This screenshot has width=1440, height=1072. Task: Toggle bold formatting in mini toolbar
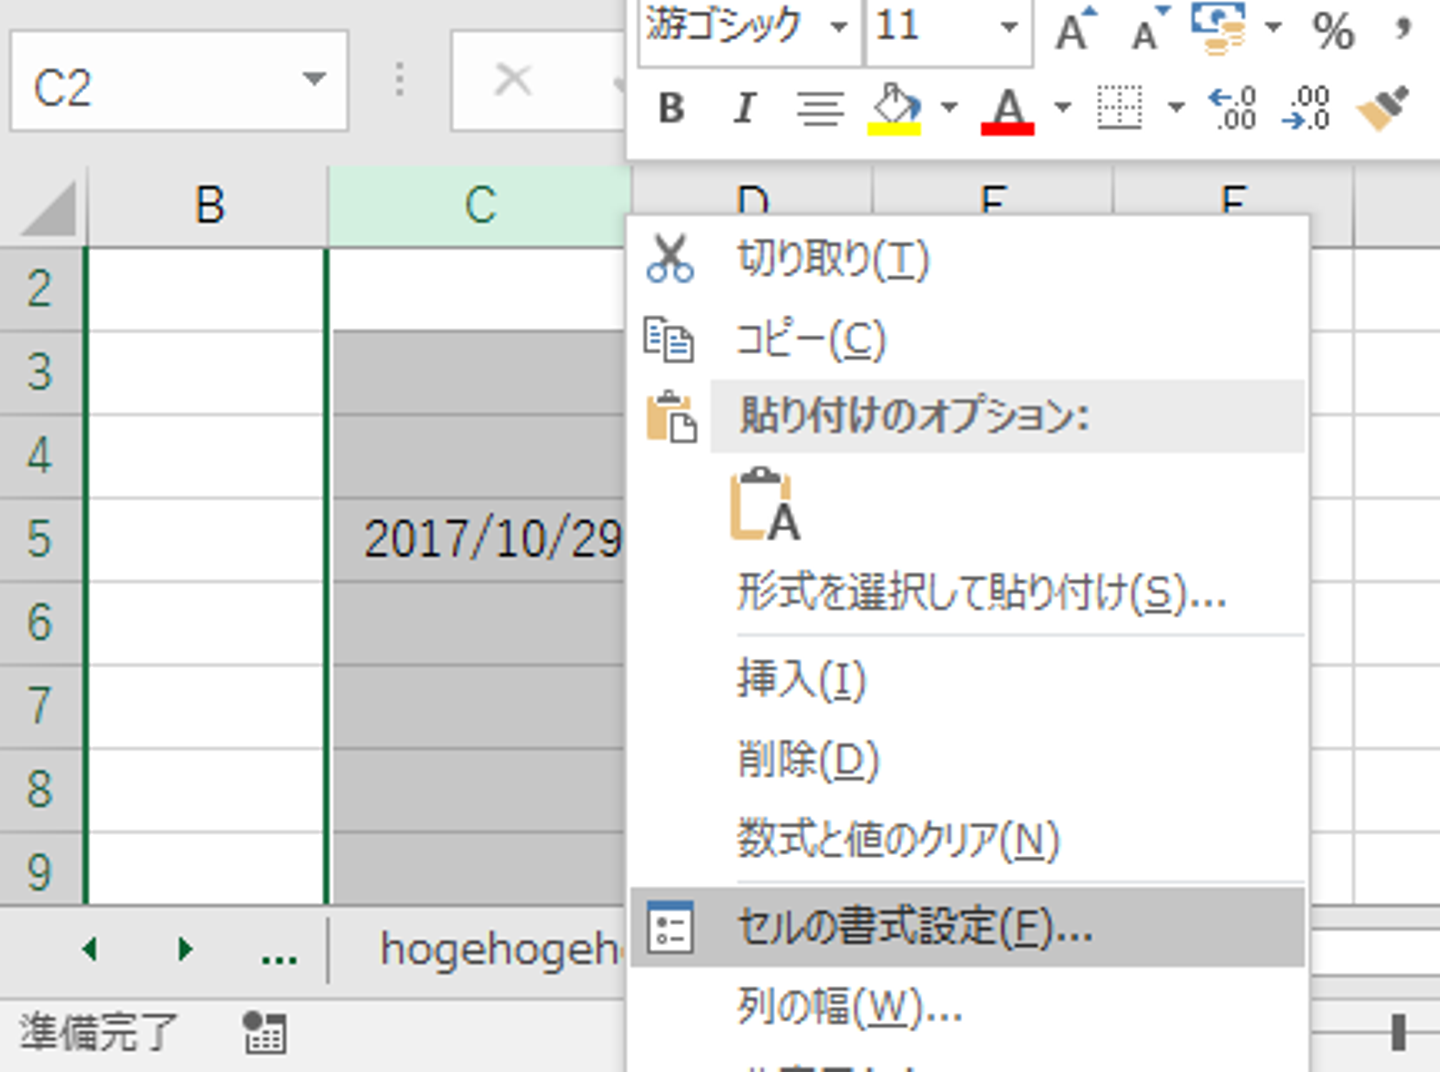[671, 108]
